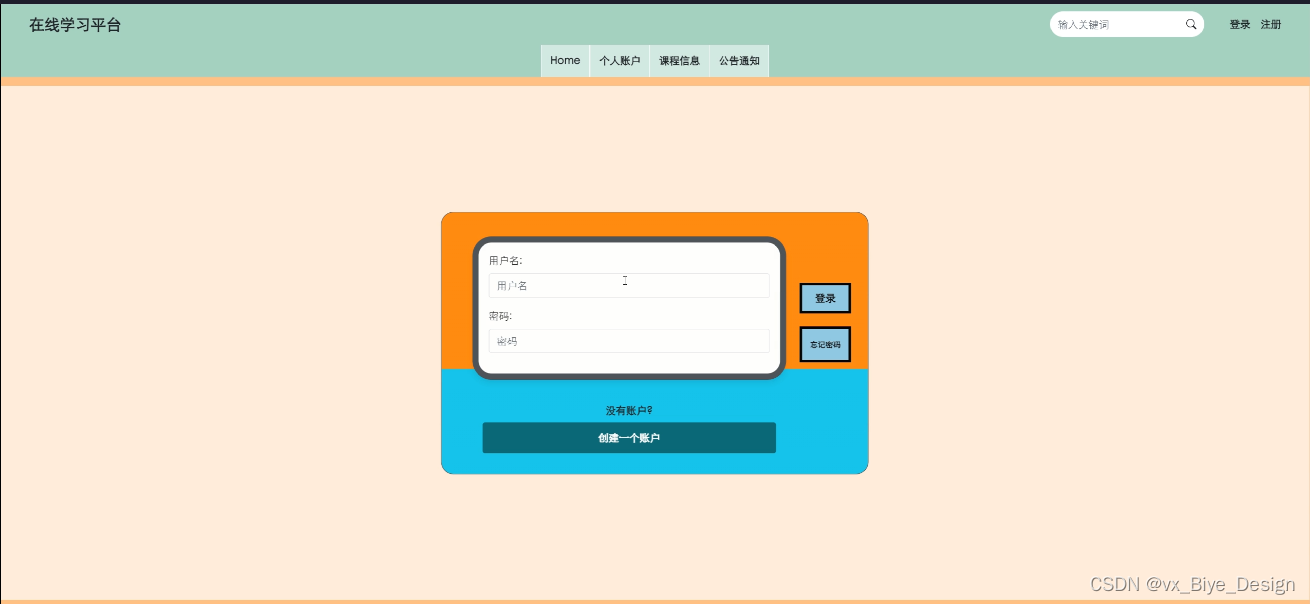This screenshot has width=1310, height=604.
Task: Click the search magnifier icon
Action: [x=1191, y=24]
